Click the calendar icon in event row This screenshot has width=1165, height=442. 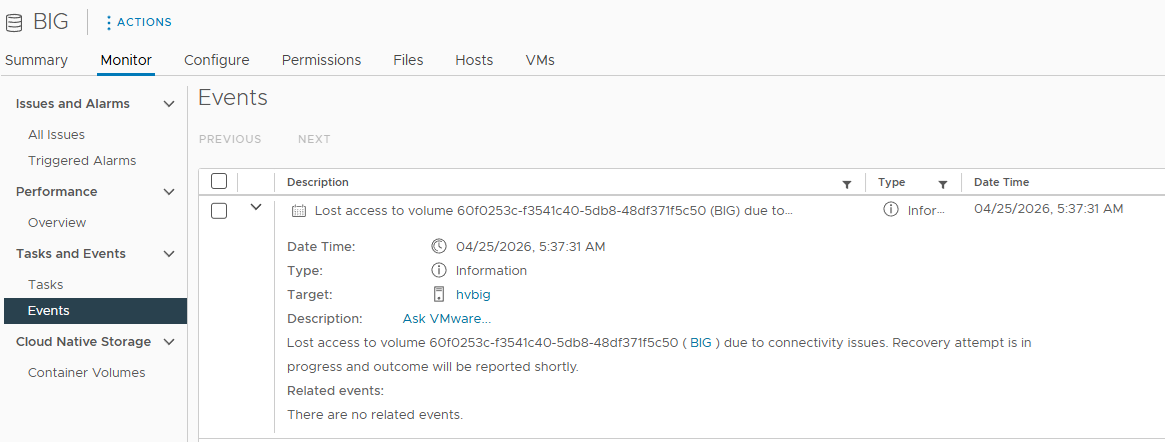pos(299,210)
